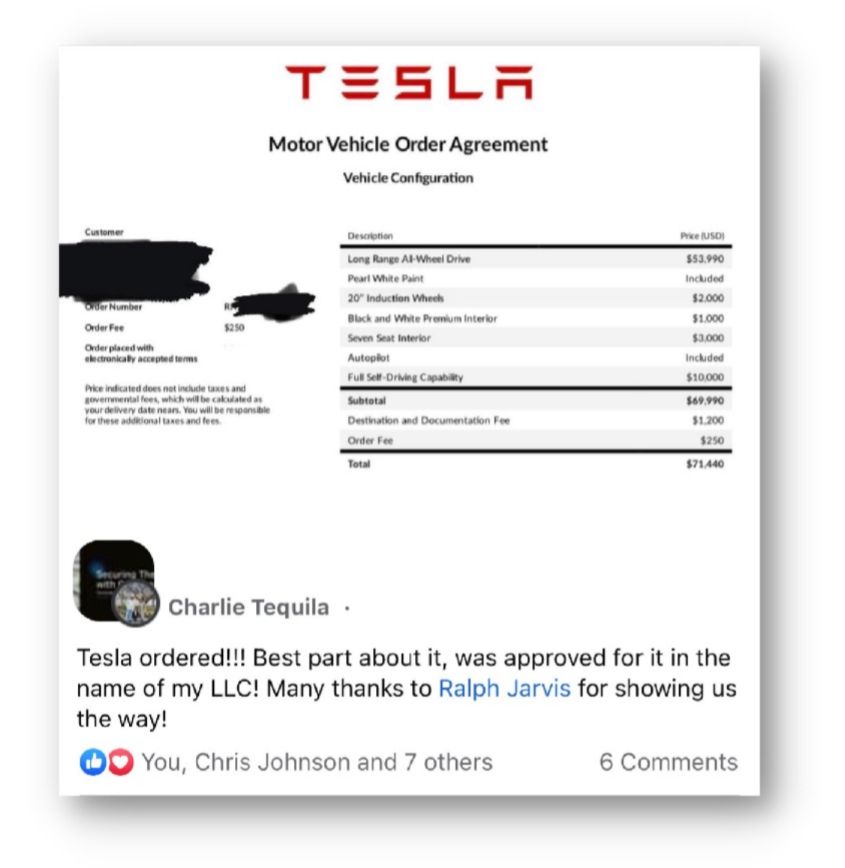Viewport: 845px width, 868px height.
Task: Click the red Tesla logo
Action: pos(408,83)
